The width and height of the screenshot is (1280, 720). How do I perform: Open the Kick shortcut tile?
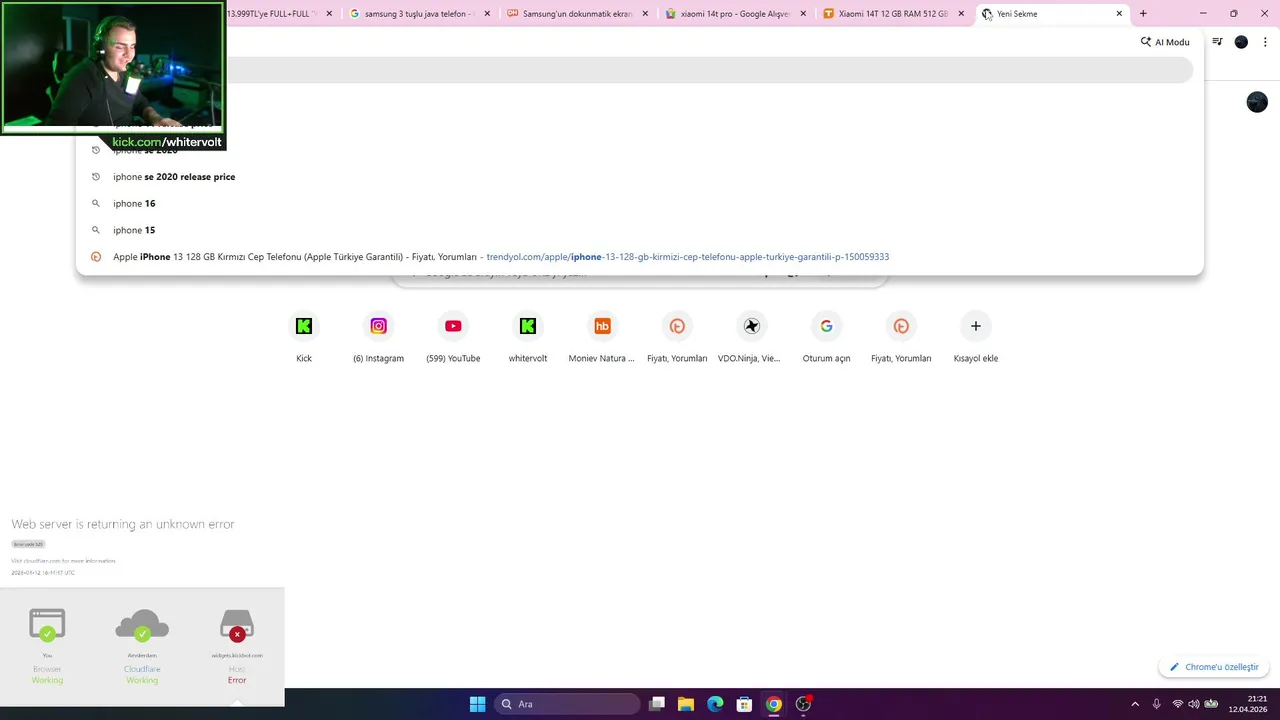pyautogui.click(x=304, y=338)
